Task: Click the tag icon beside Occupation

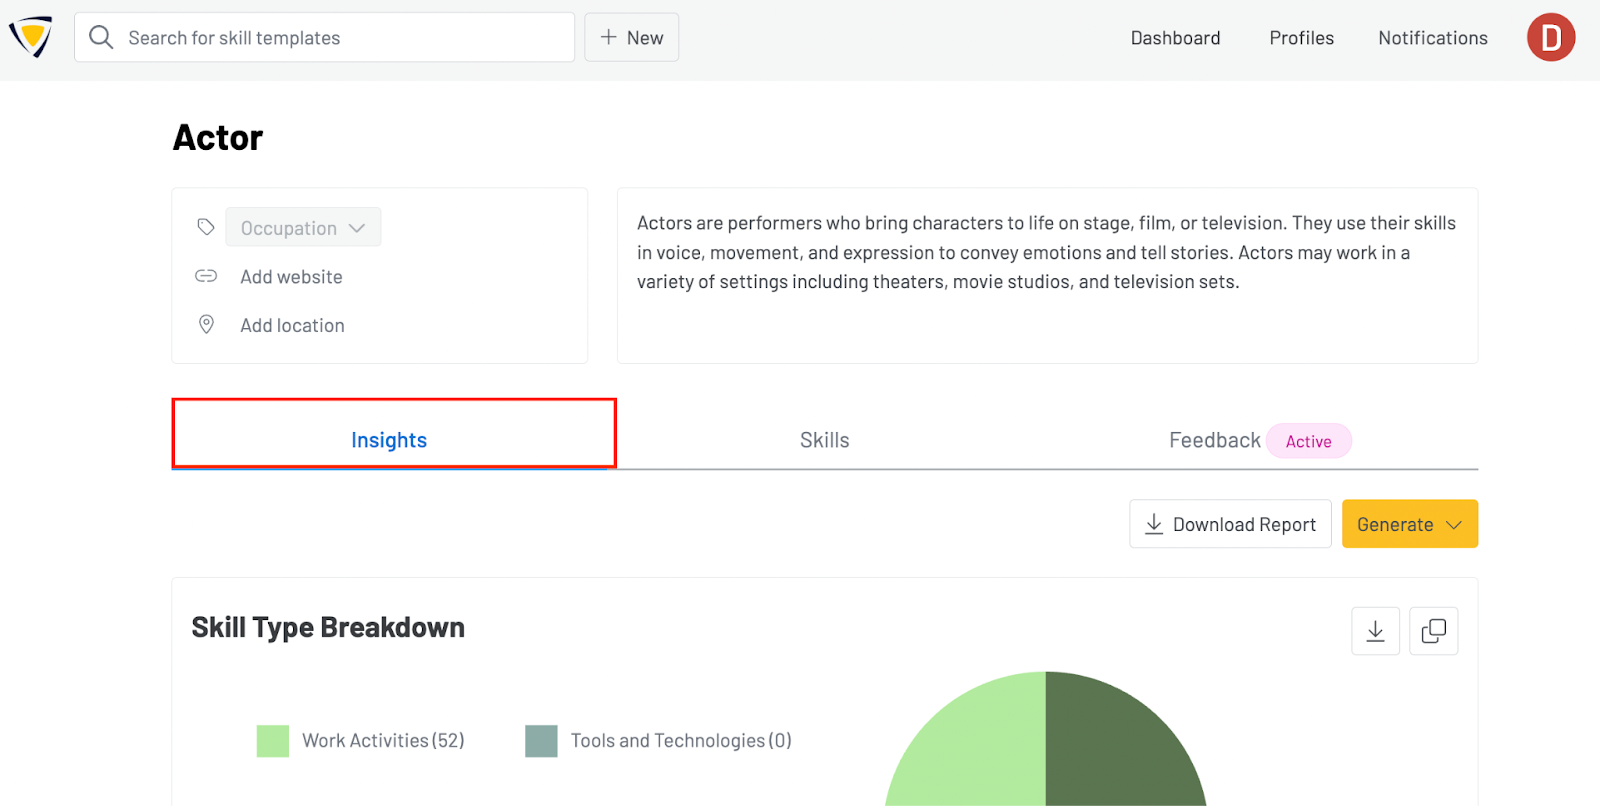Action: 206,227
